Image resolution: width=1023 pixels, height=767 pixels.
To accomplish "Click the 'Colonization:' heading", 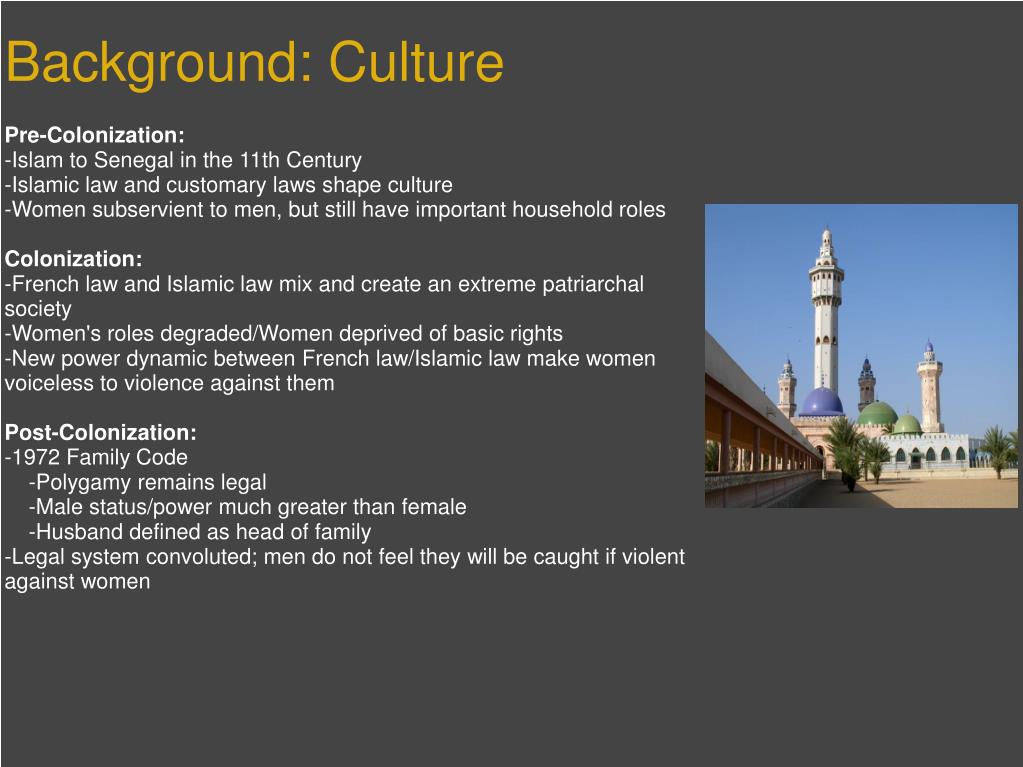I will pyautogui.click(x=73, y=259).
